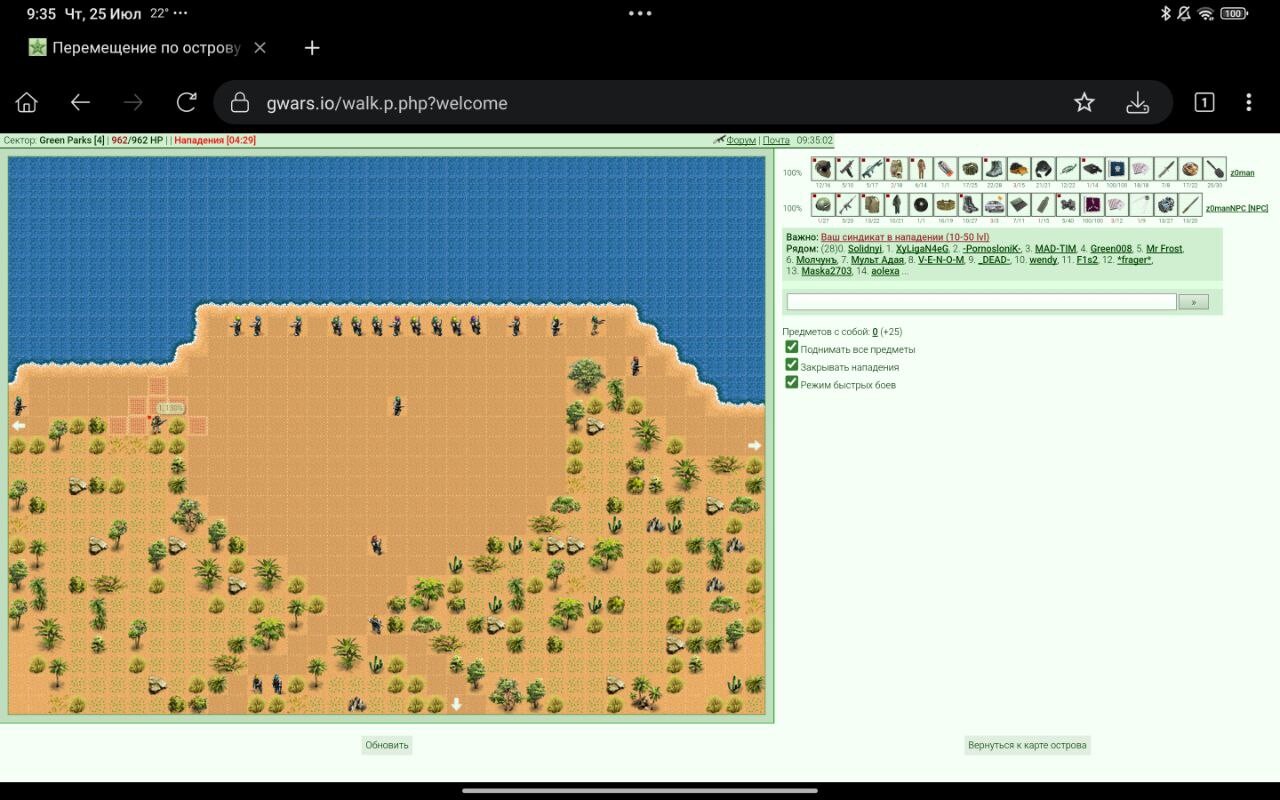Viewport: 1280px width, 800px height.
Task: Toggle 'Поднимать все предметы' checkbox
Action: [792, 347]
